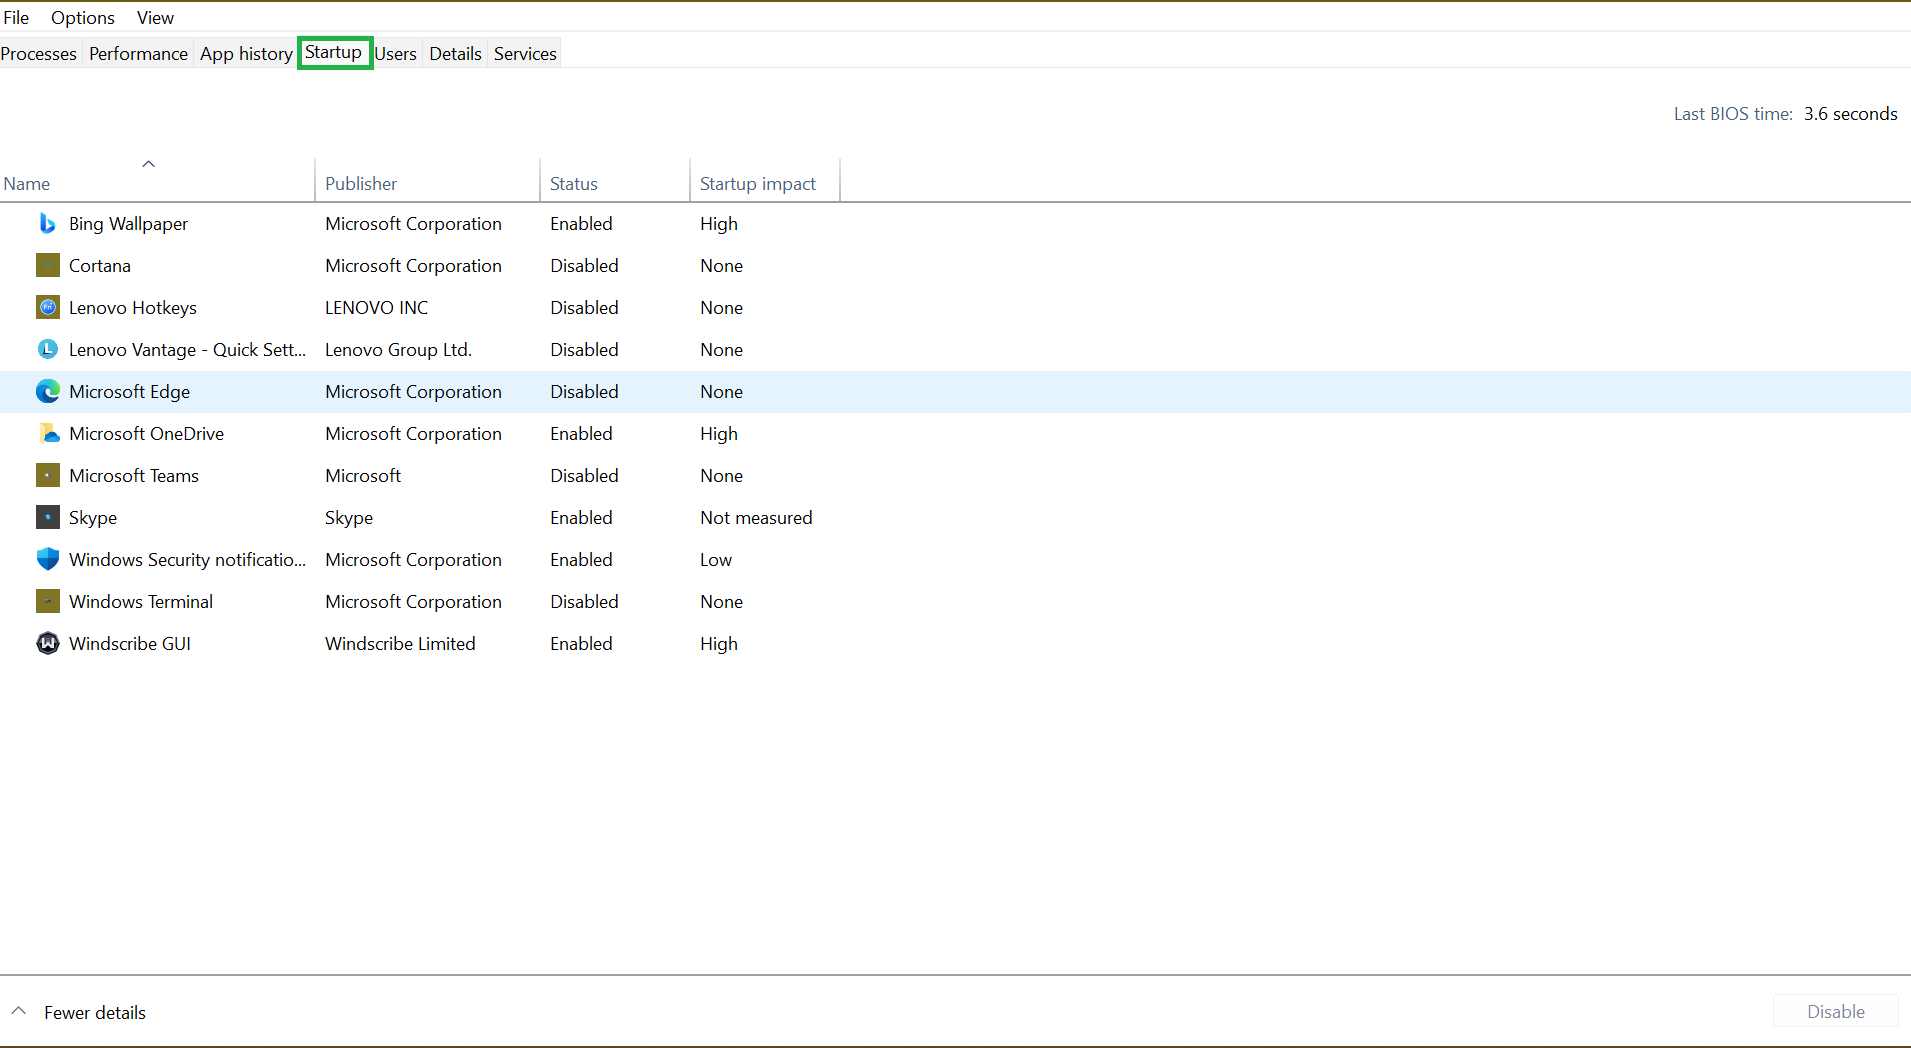The height and width of the screenshot is (1048, 1911).
Task: Sort by the Startup impact column header
Action: click(765, 183)
